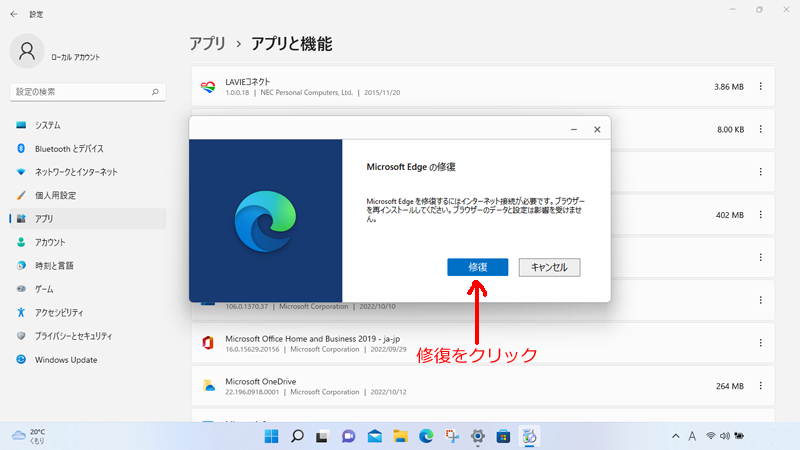
Task: Open the アカウント settings page
Action: 50,242
